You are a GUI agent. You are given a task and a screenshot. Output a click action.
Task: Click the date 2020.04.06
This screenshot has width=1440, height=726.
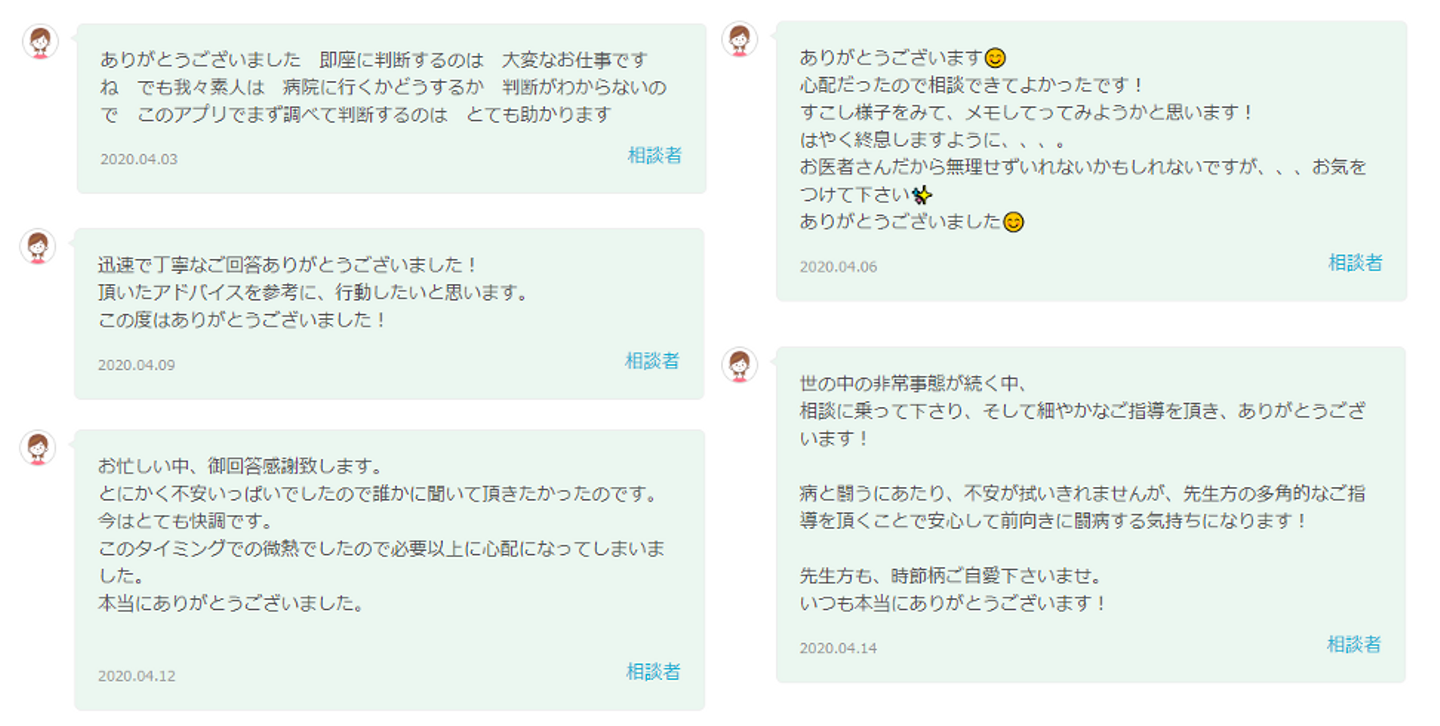838,267
